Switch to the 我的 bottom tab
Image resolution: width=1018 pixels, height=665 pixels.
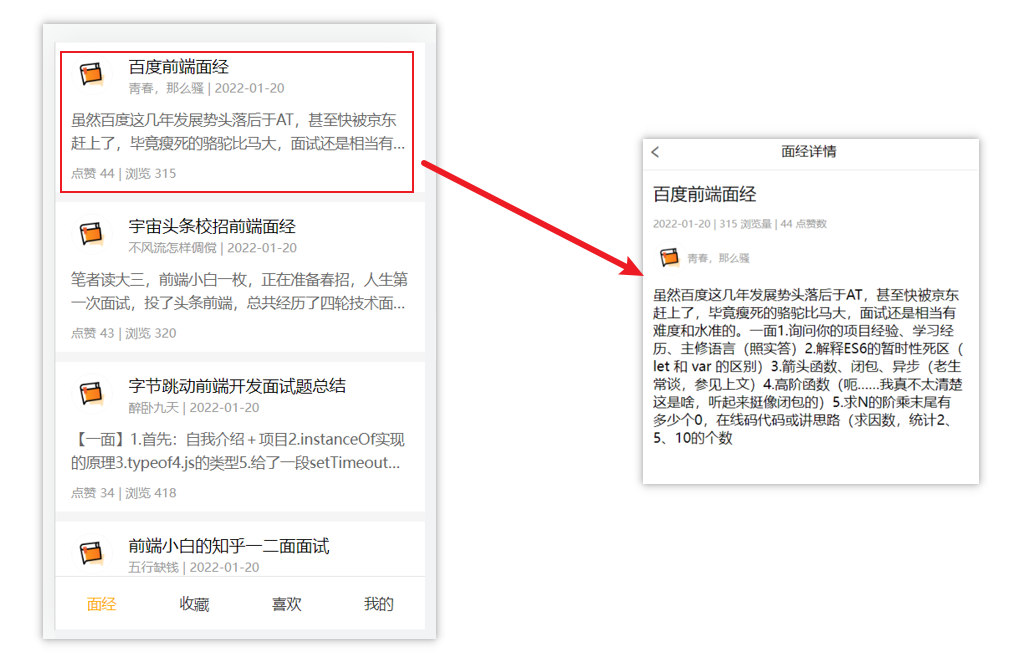coord(379,605)
